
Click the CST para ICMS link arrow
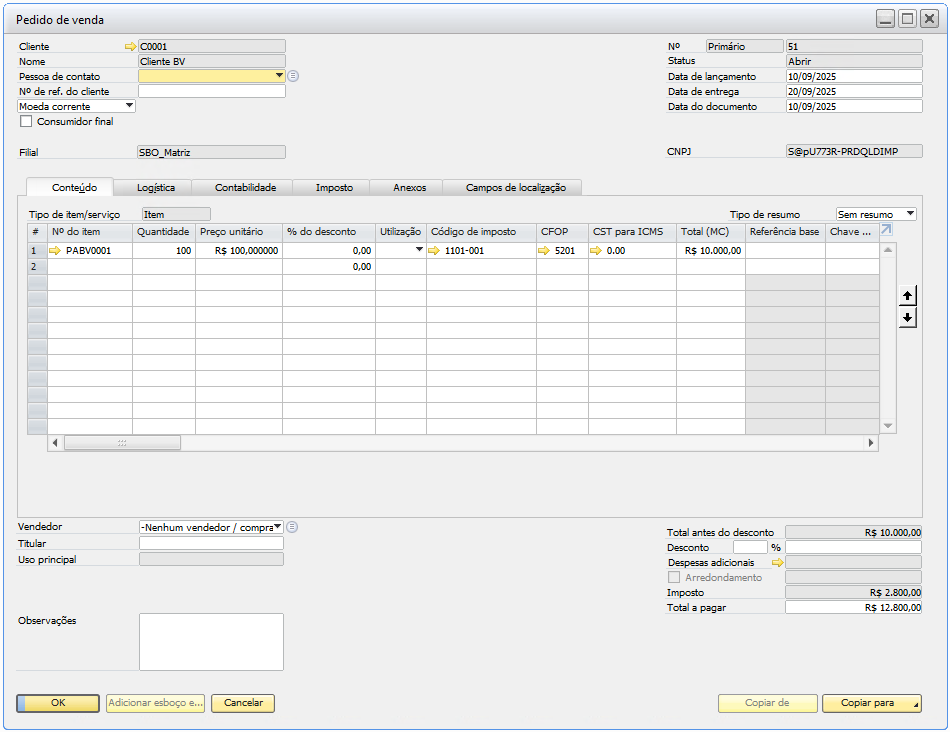[x=596, y=251]
